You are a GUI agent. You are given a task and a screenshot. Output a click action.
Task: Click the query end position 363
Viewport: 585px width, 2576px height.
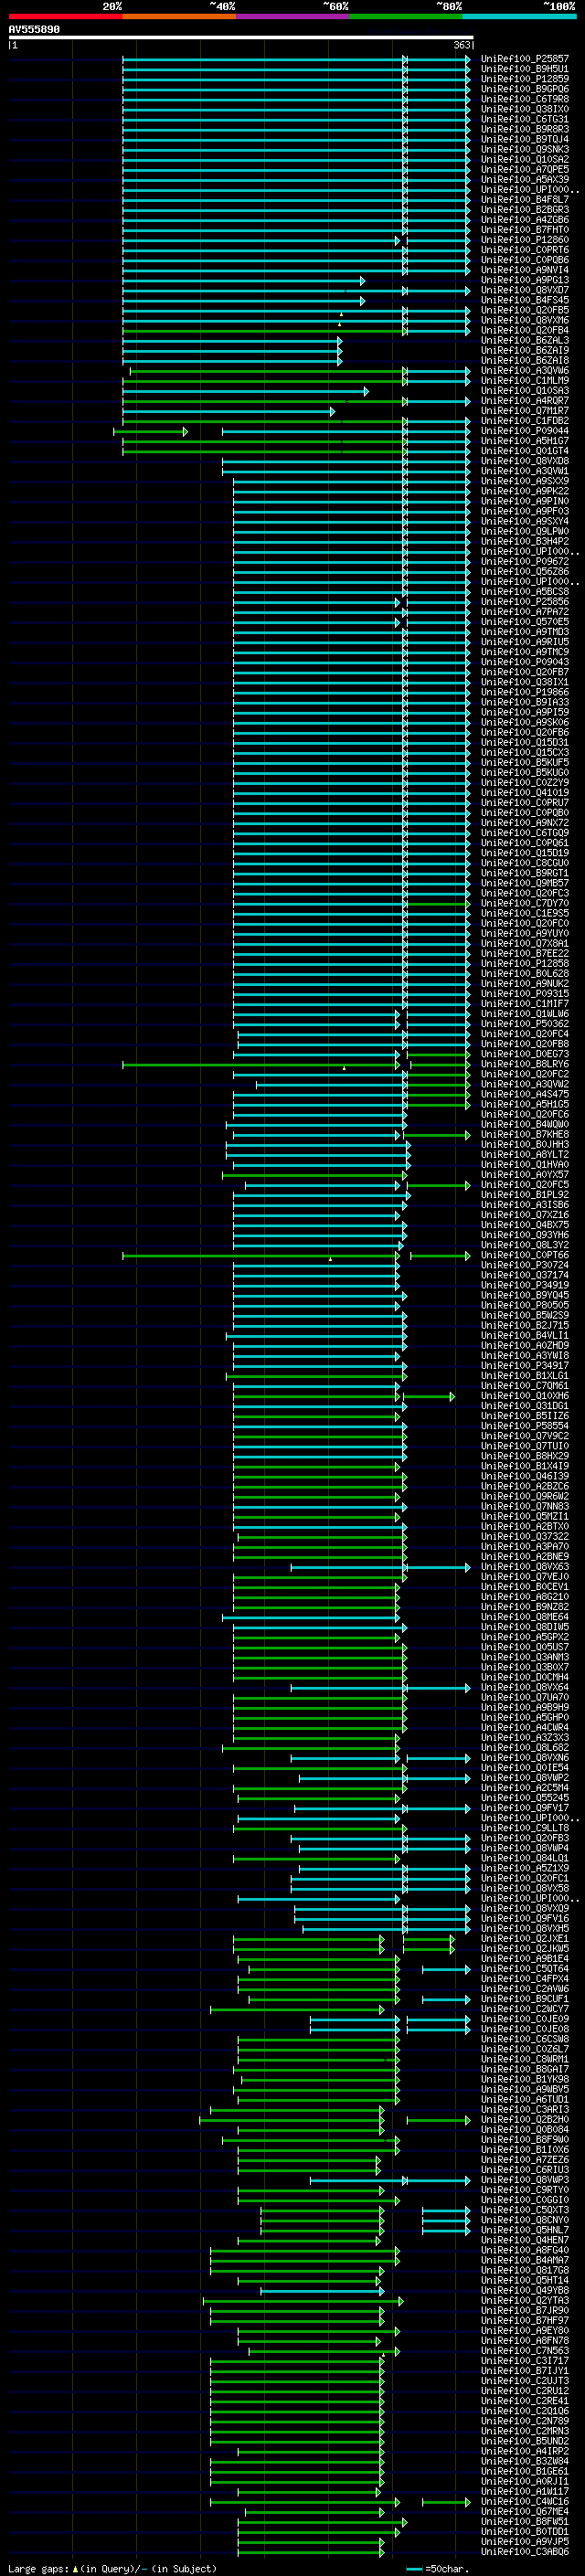(462, 45)
